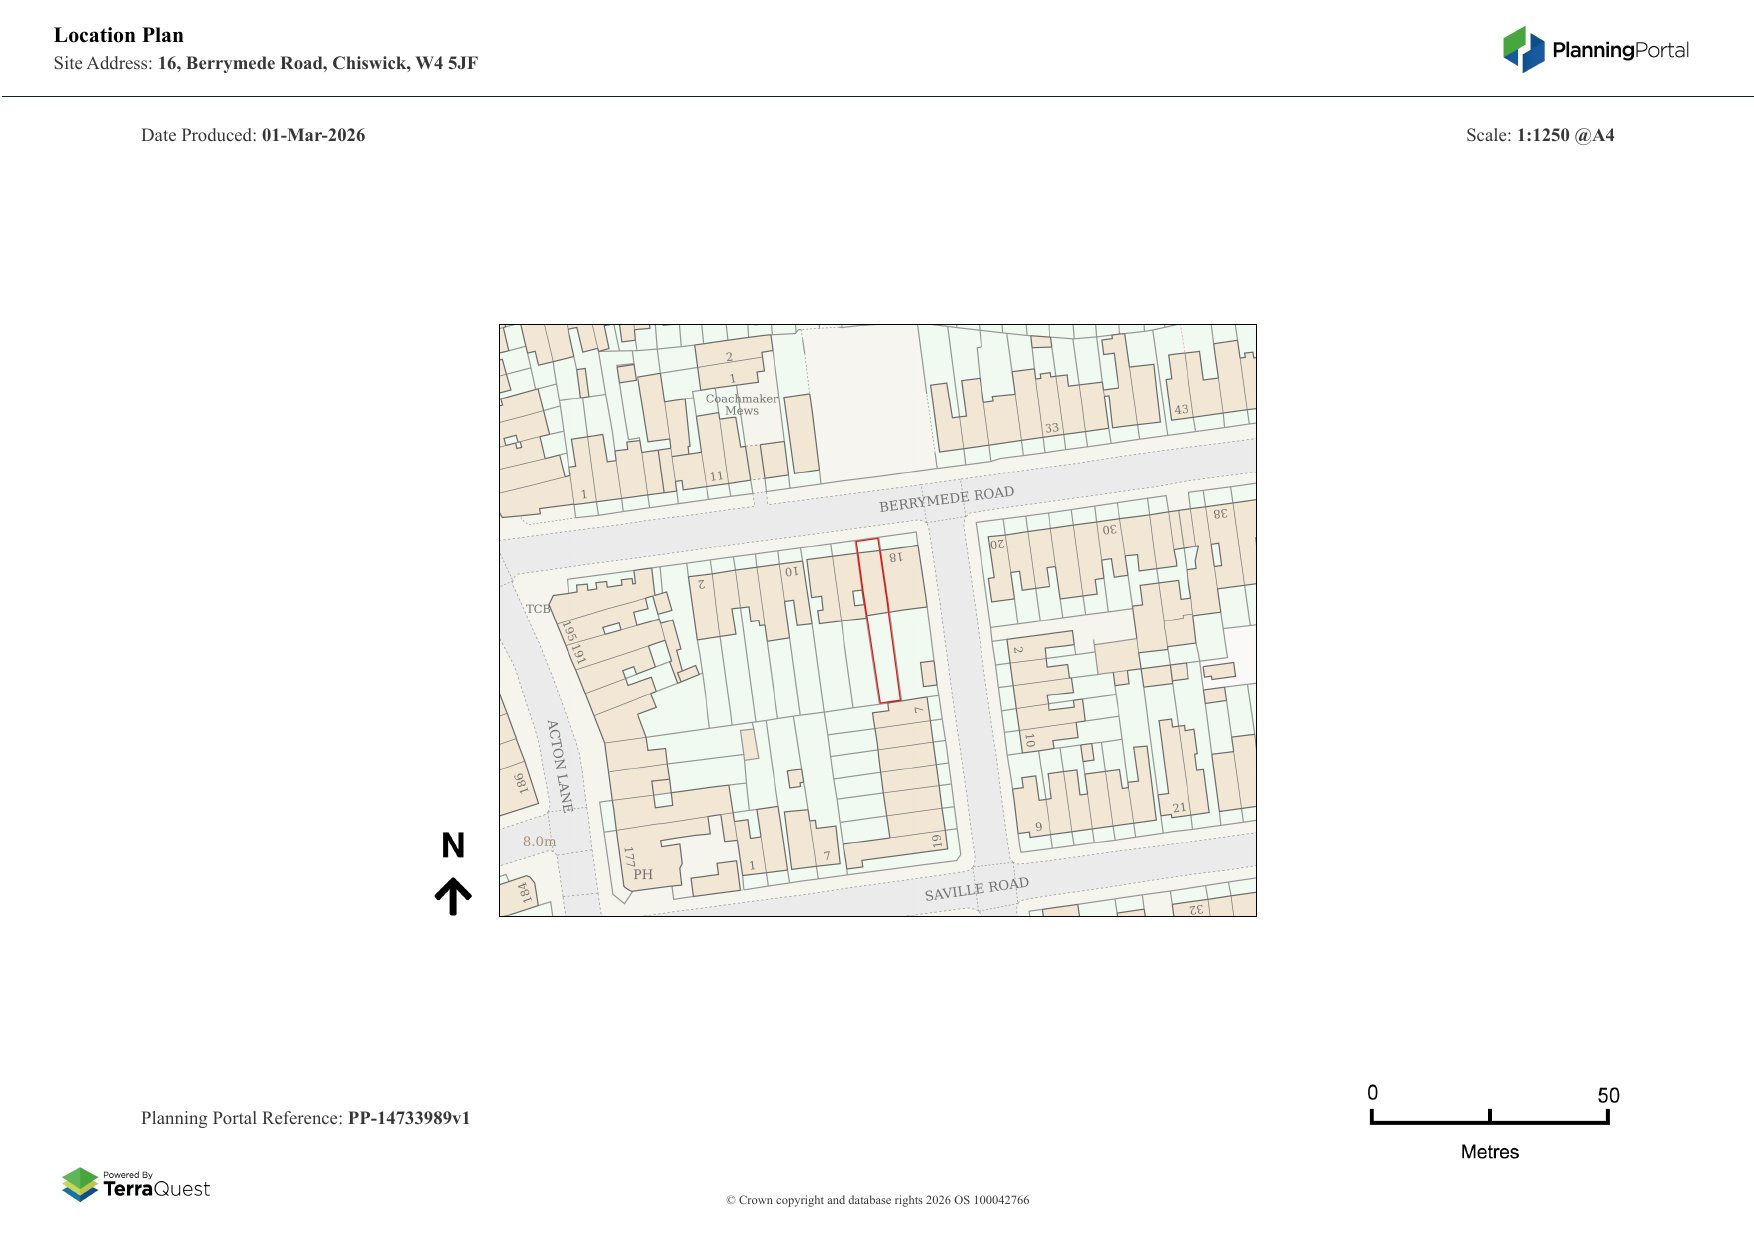
Task: Click the TCB label near Acton Lane
Action: tap(538, 608)
